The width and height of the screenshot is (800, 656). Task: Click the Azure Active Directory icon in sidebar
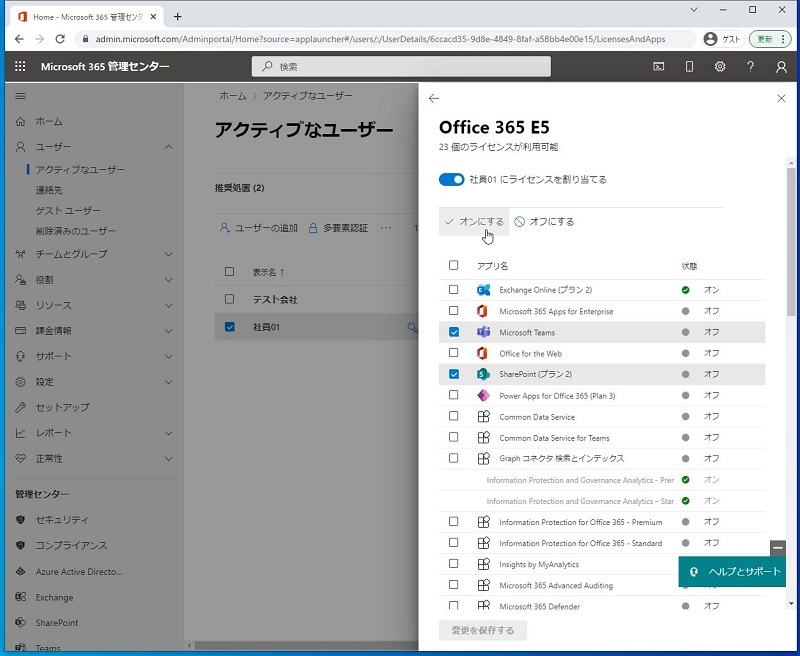[20, 571]
